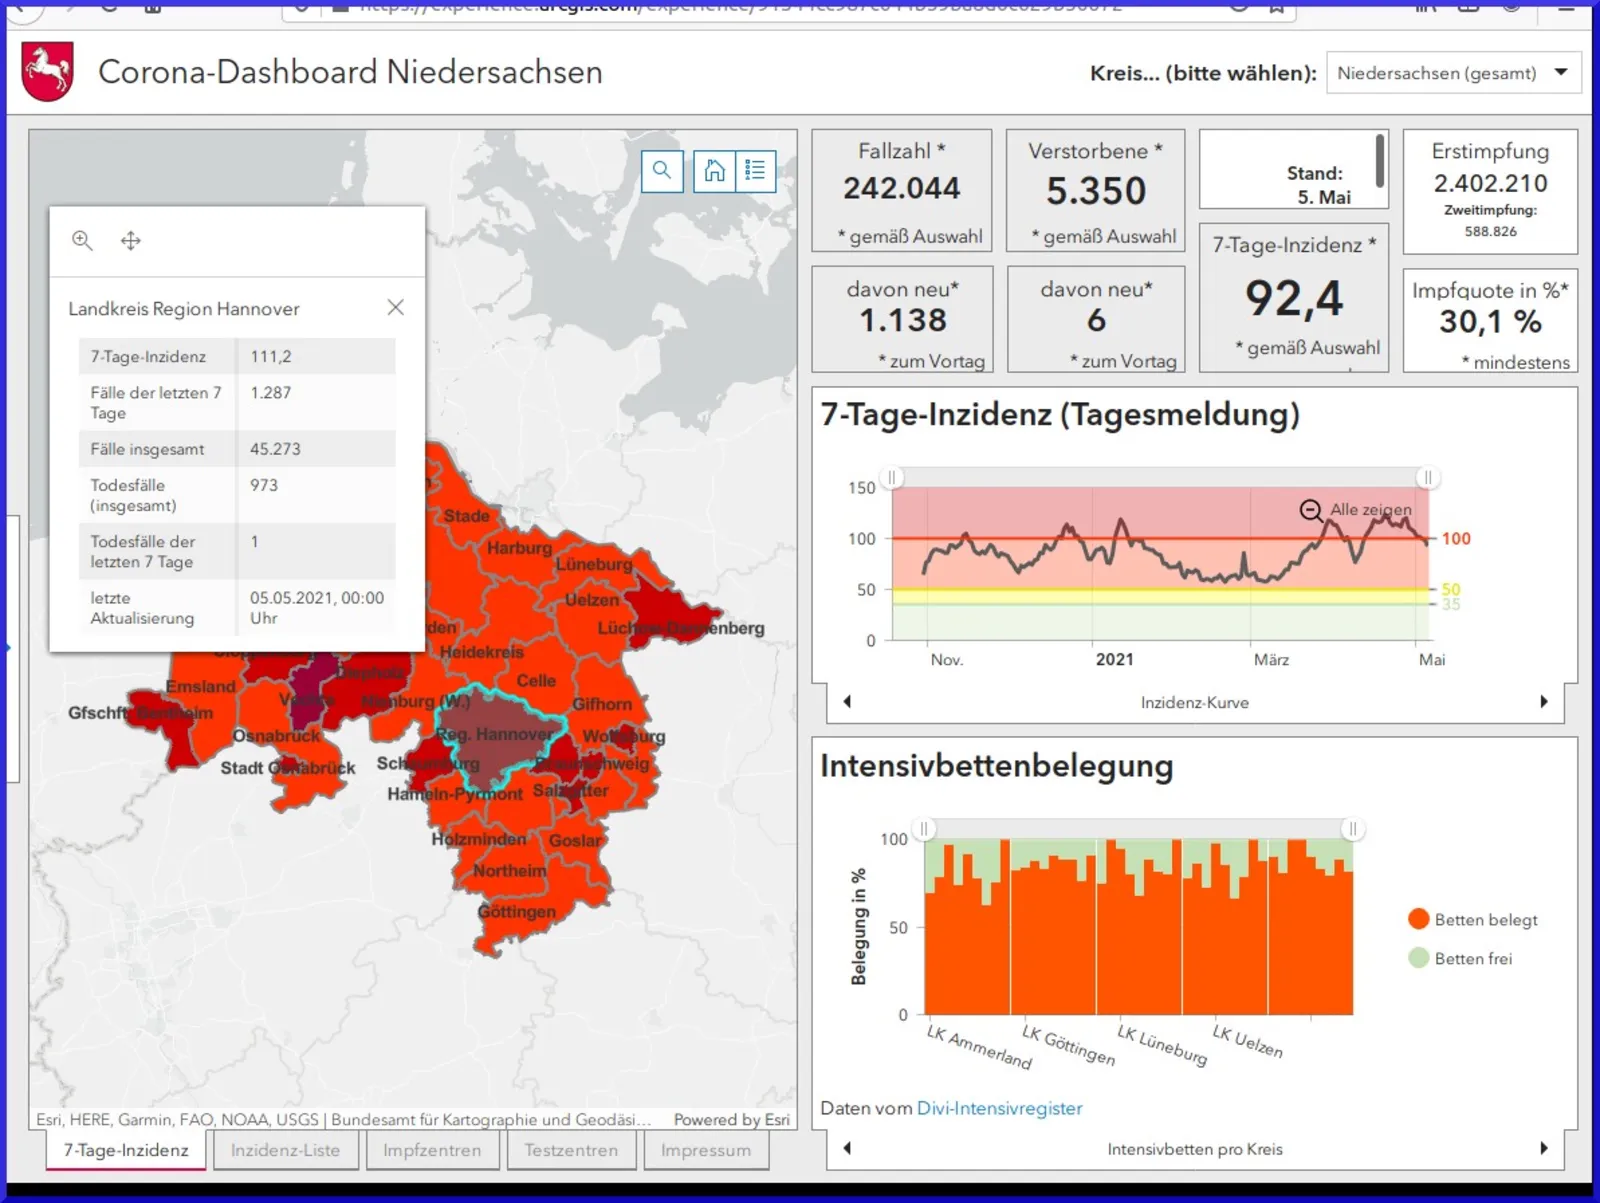Go to next Intensivbetten page
Image resolution: width=1600 pixels, height=1203 pixels.
(x=1544, y=1148)
